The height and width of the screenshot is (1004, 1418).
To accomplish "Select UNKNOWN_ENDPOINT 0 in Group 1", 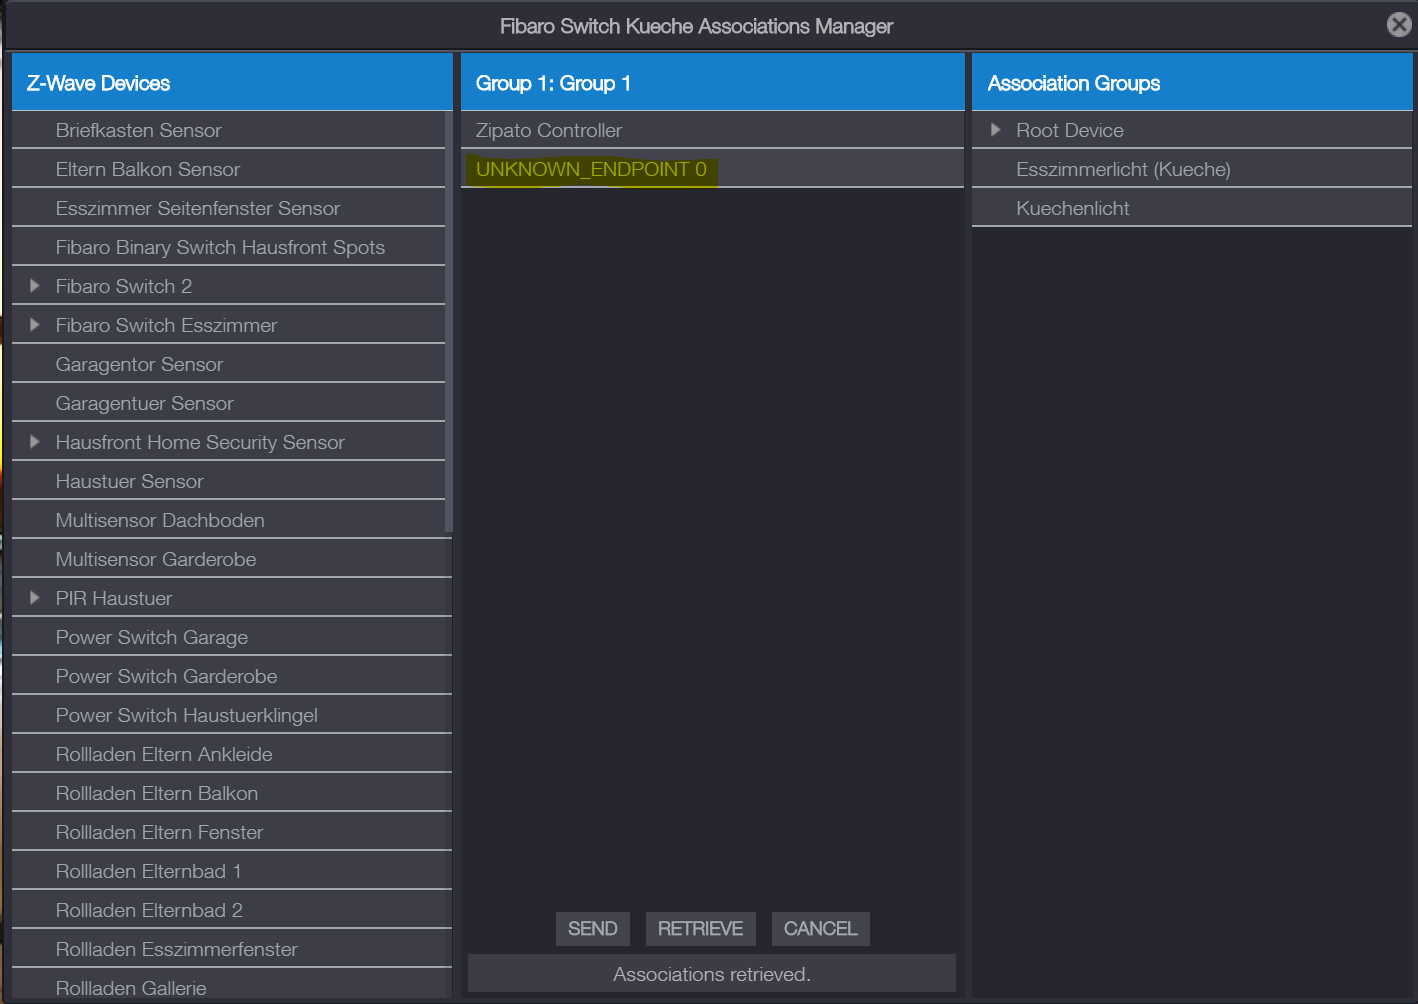I will (591, 169).
